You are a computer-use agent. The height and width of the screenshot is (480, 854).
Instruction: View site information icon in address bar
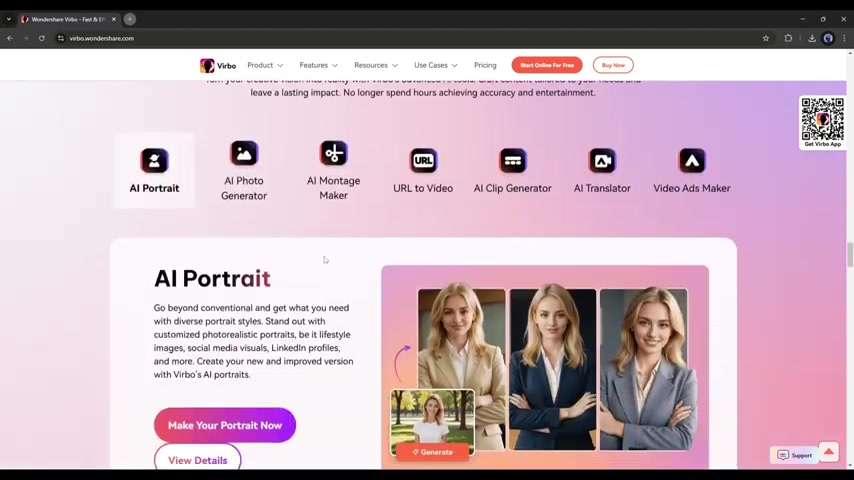pos(60,38)
